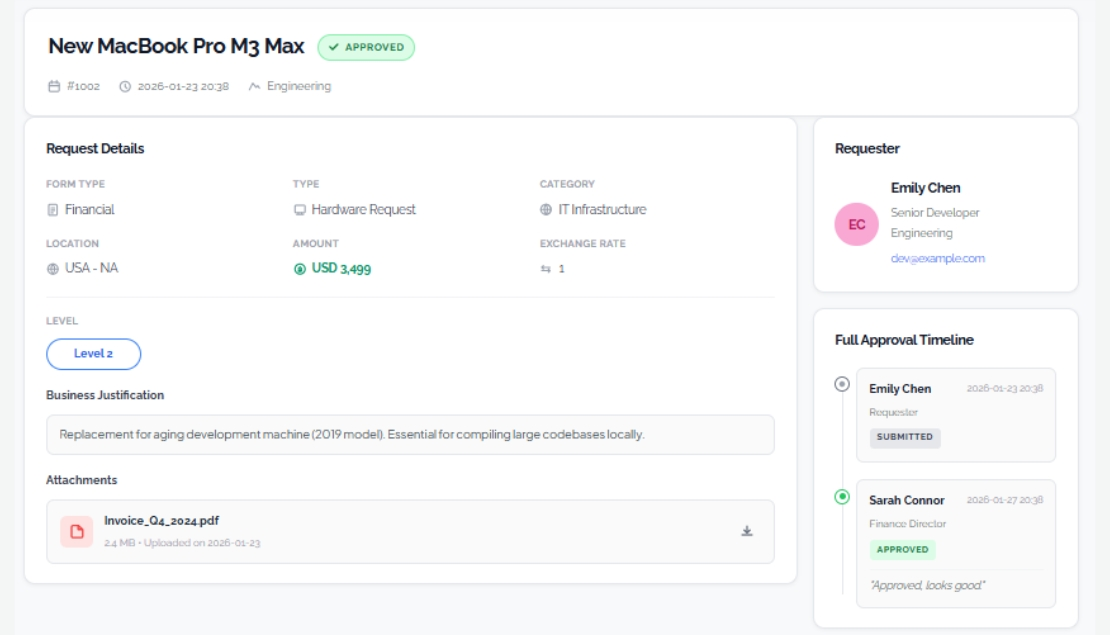Click Emily Chen's timeline timestamp 2026-01-23 20:38
This screenshot has width=1110, height=635.
[x=1005, y=389]
